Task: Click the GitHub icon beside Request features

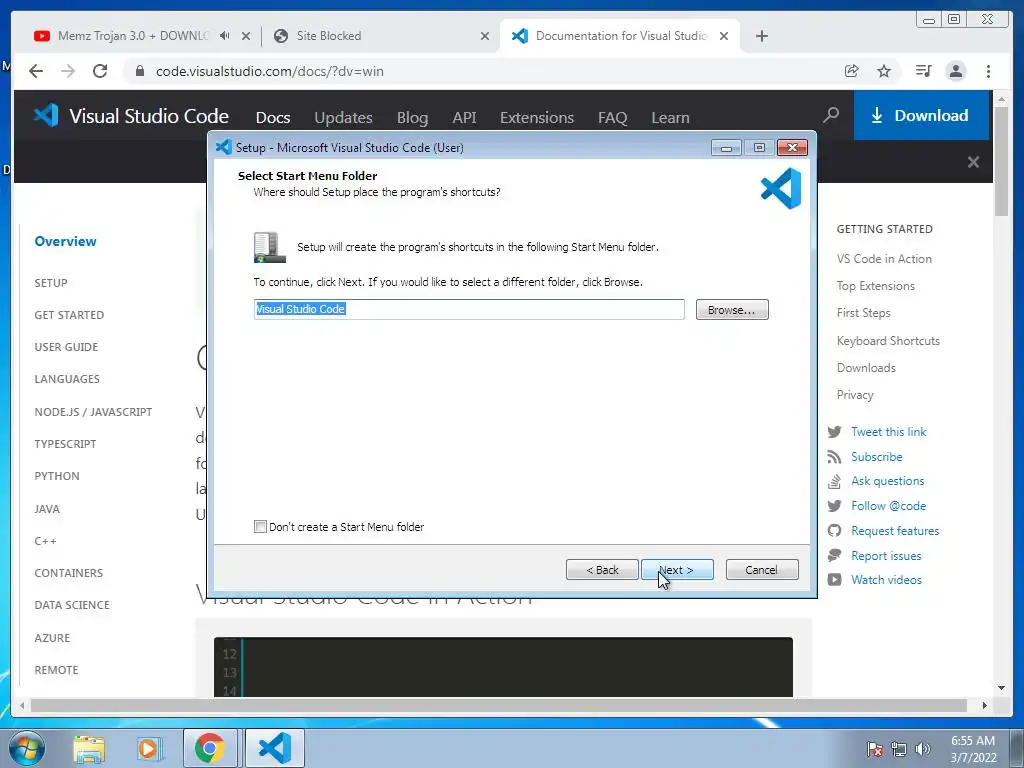Action: 834,530
